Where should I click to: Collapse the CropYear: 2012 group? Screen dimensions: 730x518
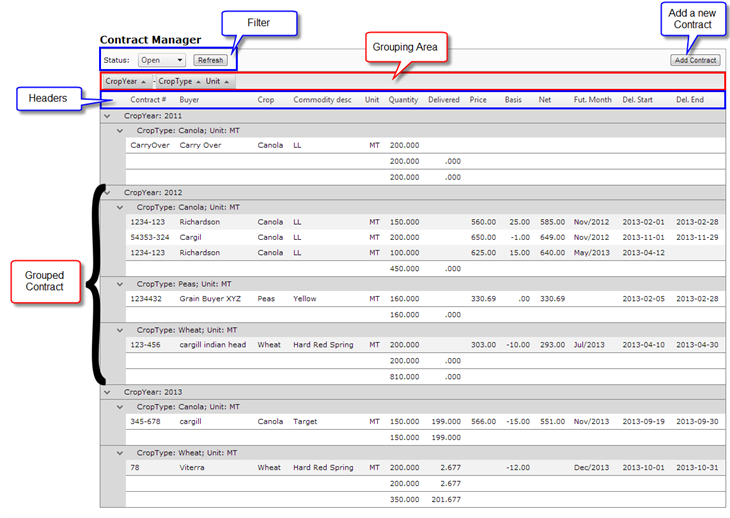(108, 192)
